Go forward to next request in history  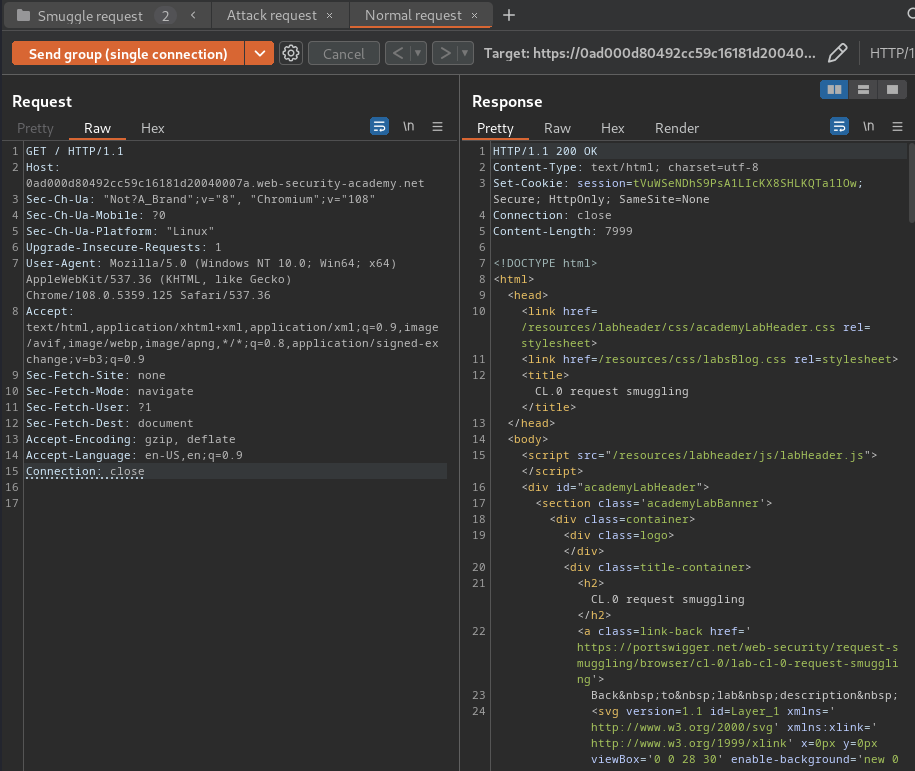445,54
